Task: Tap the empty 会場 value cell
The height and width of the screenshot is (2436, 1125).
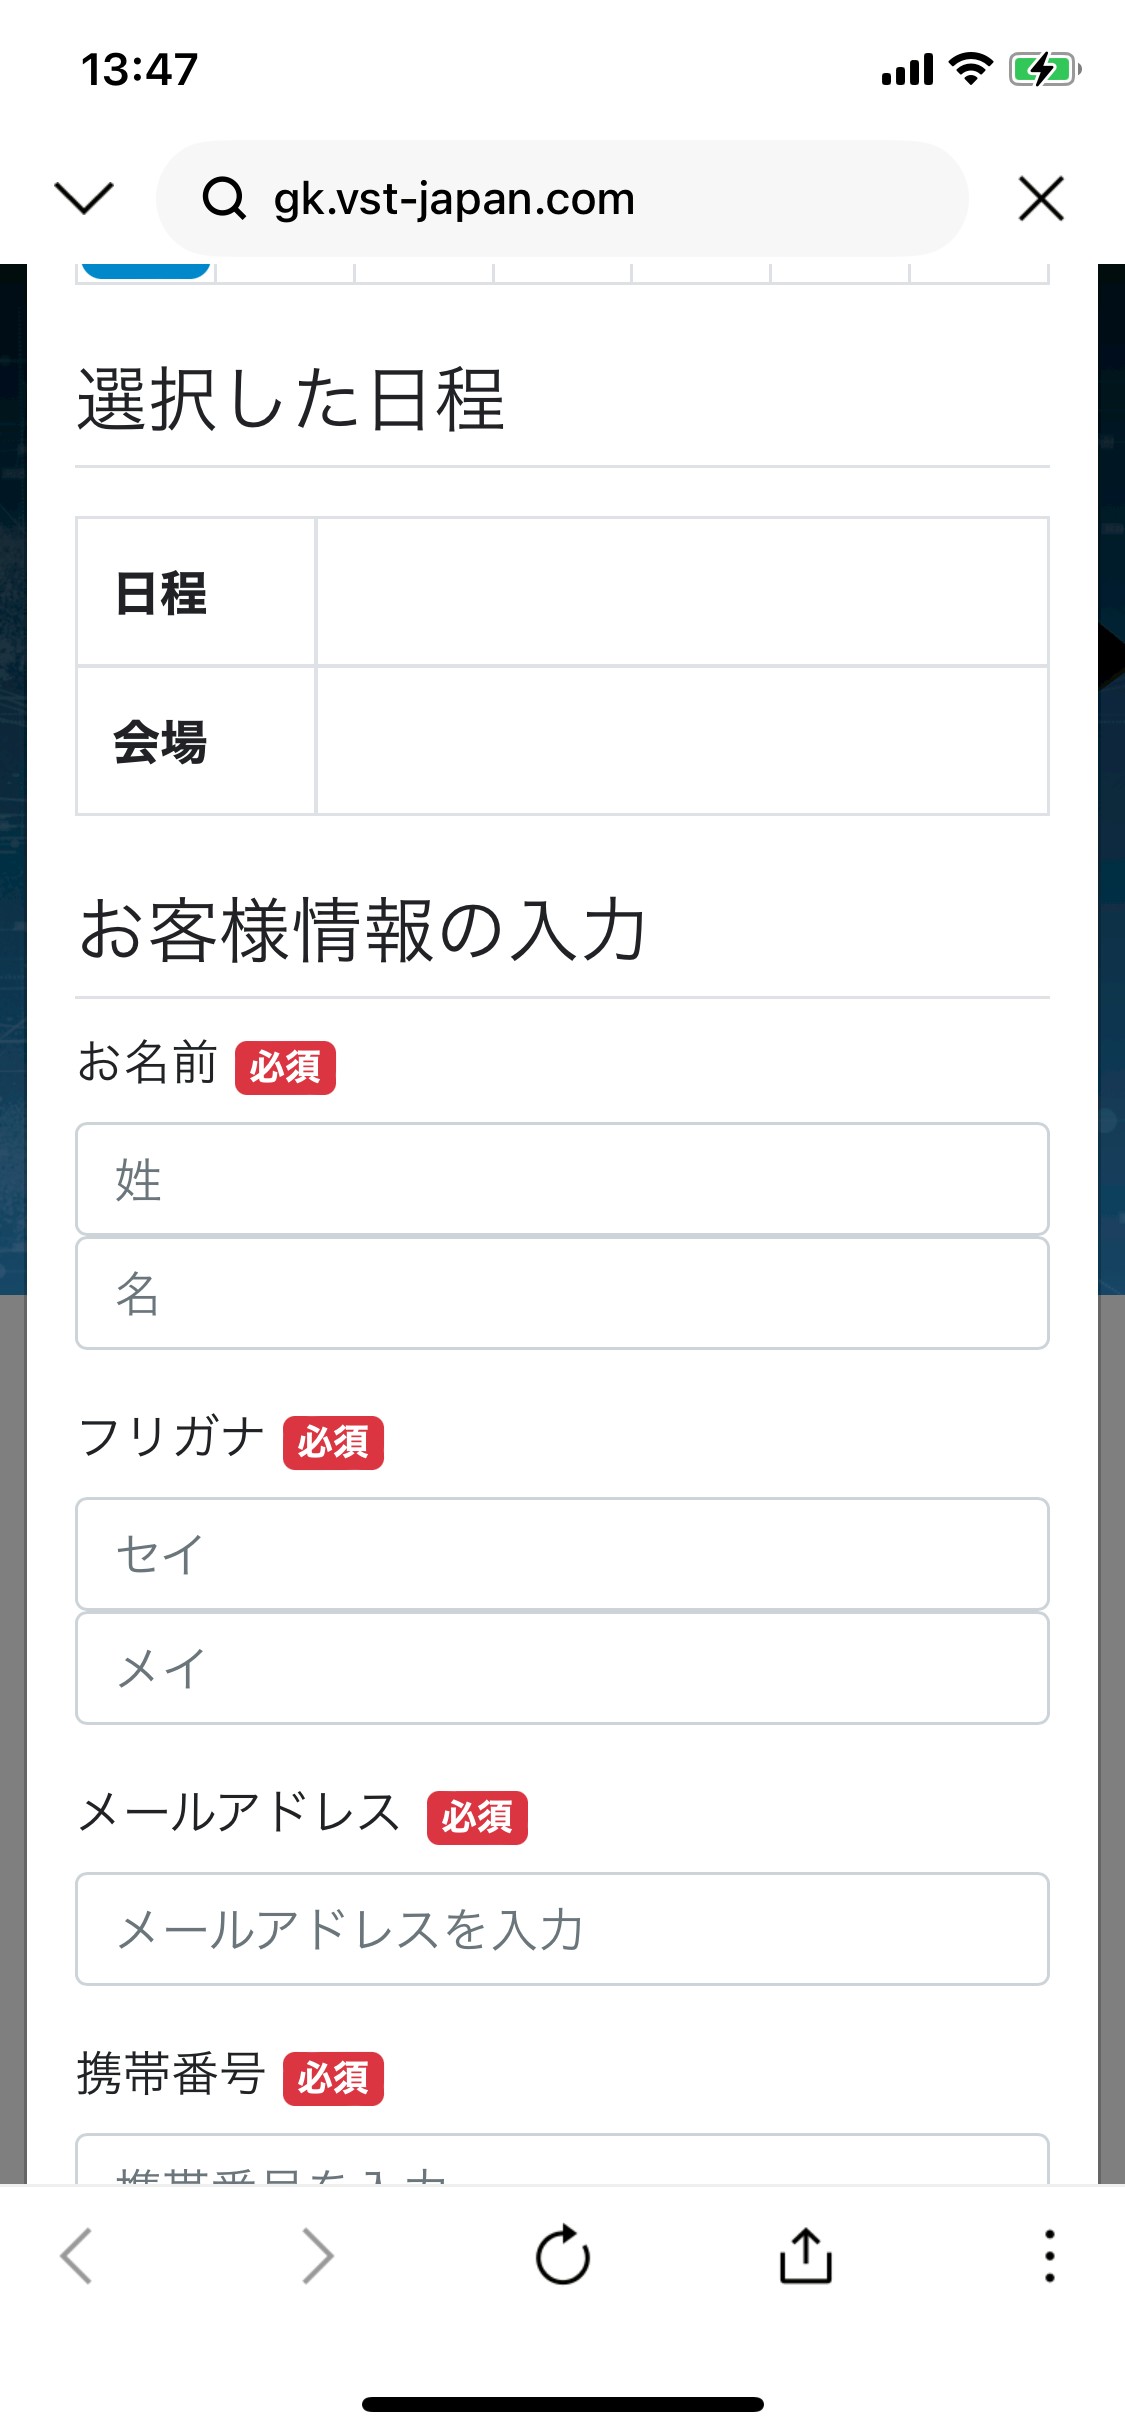Action: (x=682, y=741)
